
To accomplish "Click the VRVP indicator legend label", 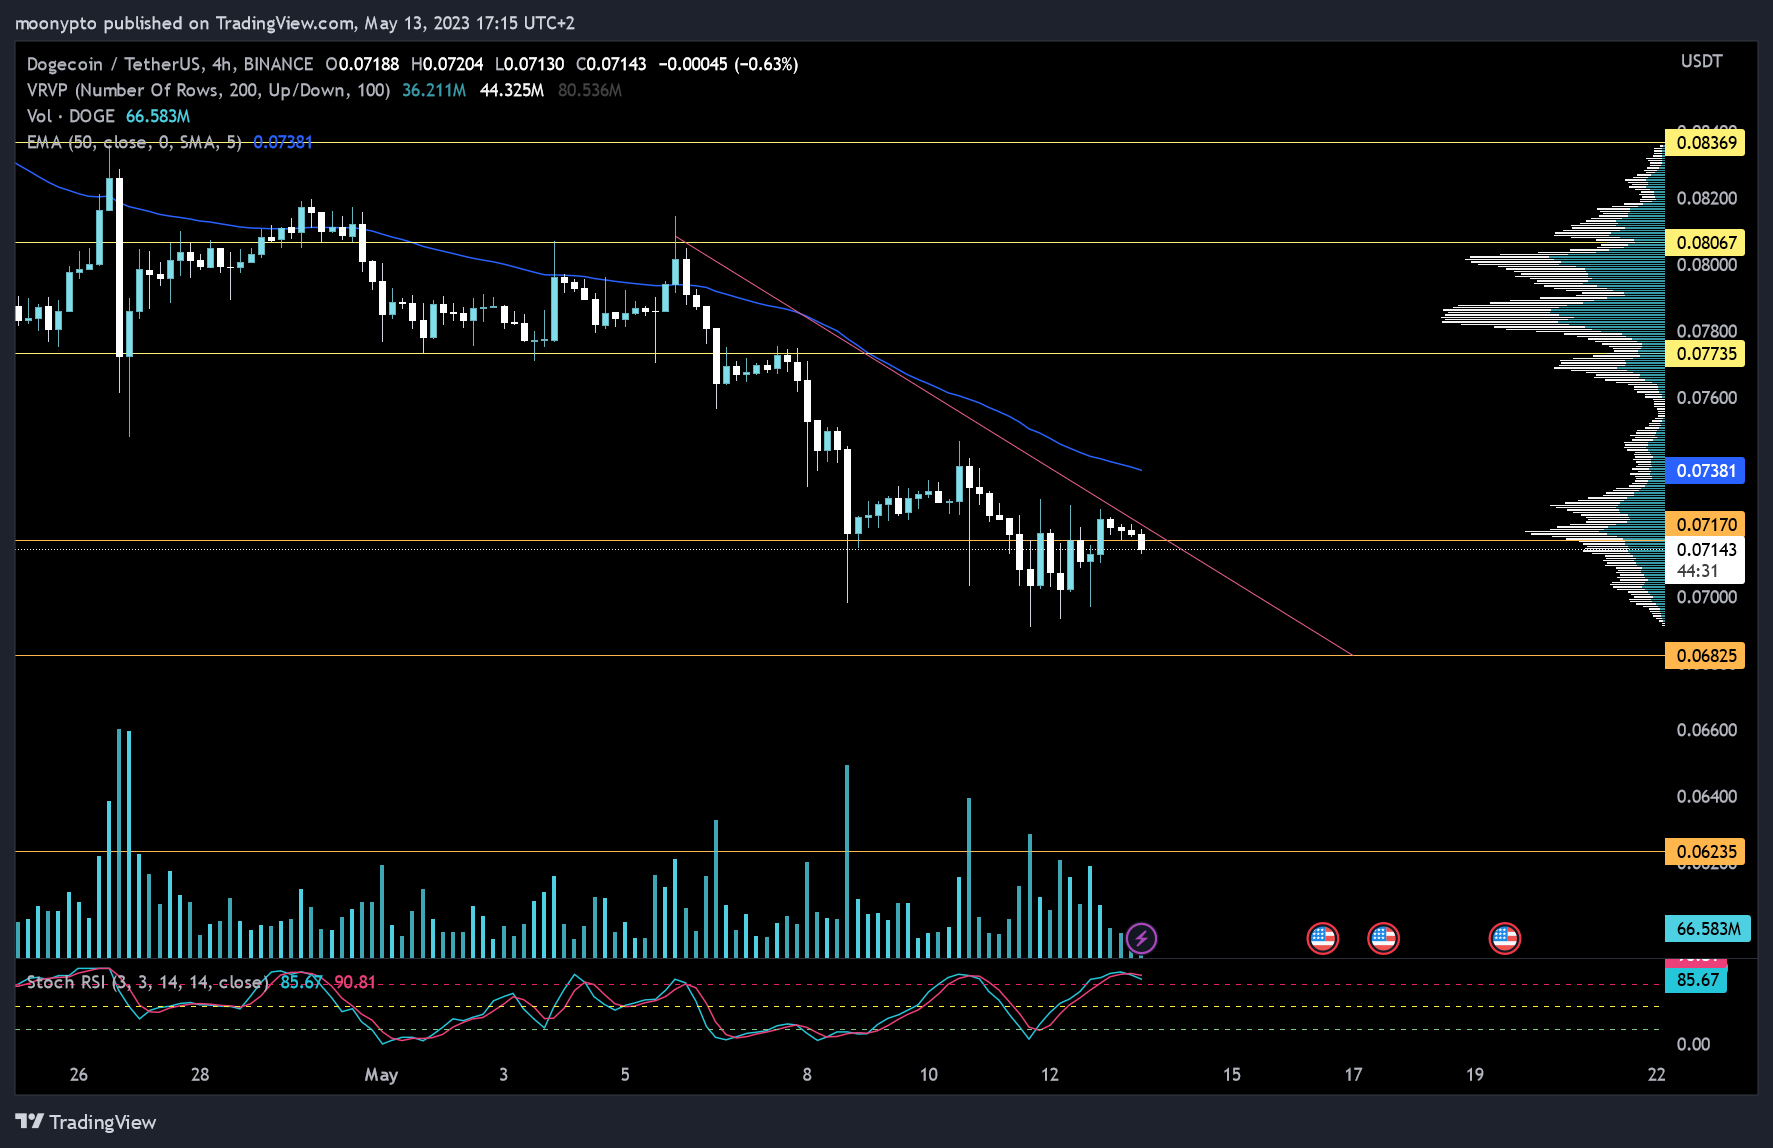I will (208, 90).
